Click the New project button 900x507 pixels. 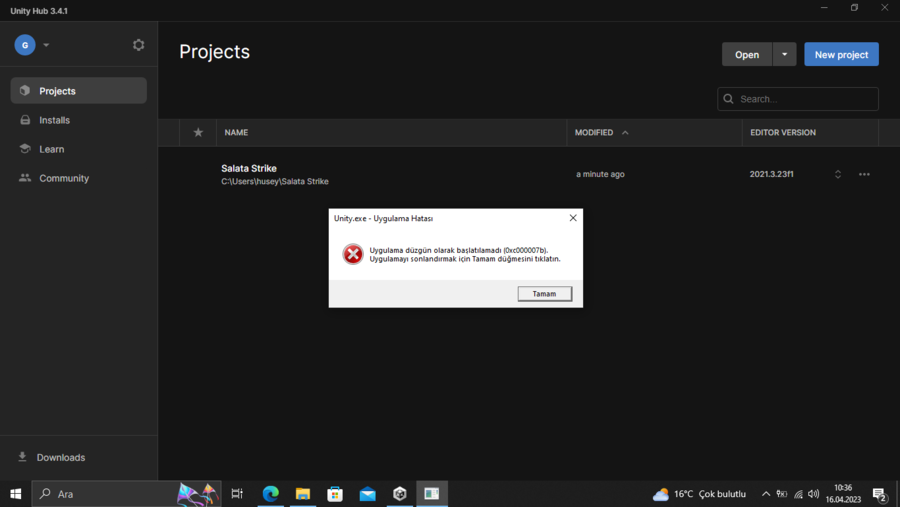point(841,55)
